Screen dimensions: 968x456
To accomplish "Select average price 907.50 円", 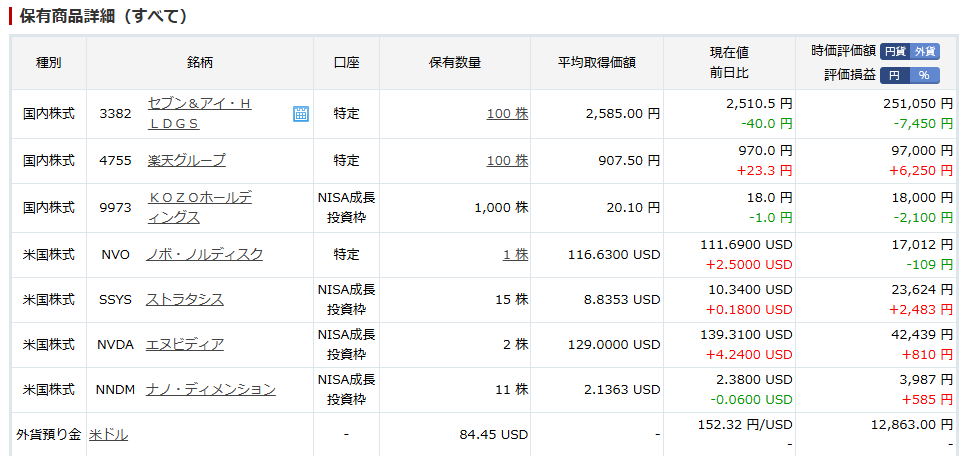I will (x=629, y=160).
